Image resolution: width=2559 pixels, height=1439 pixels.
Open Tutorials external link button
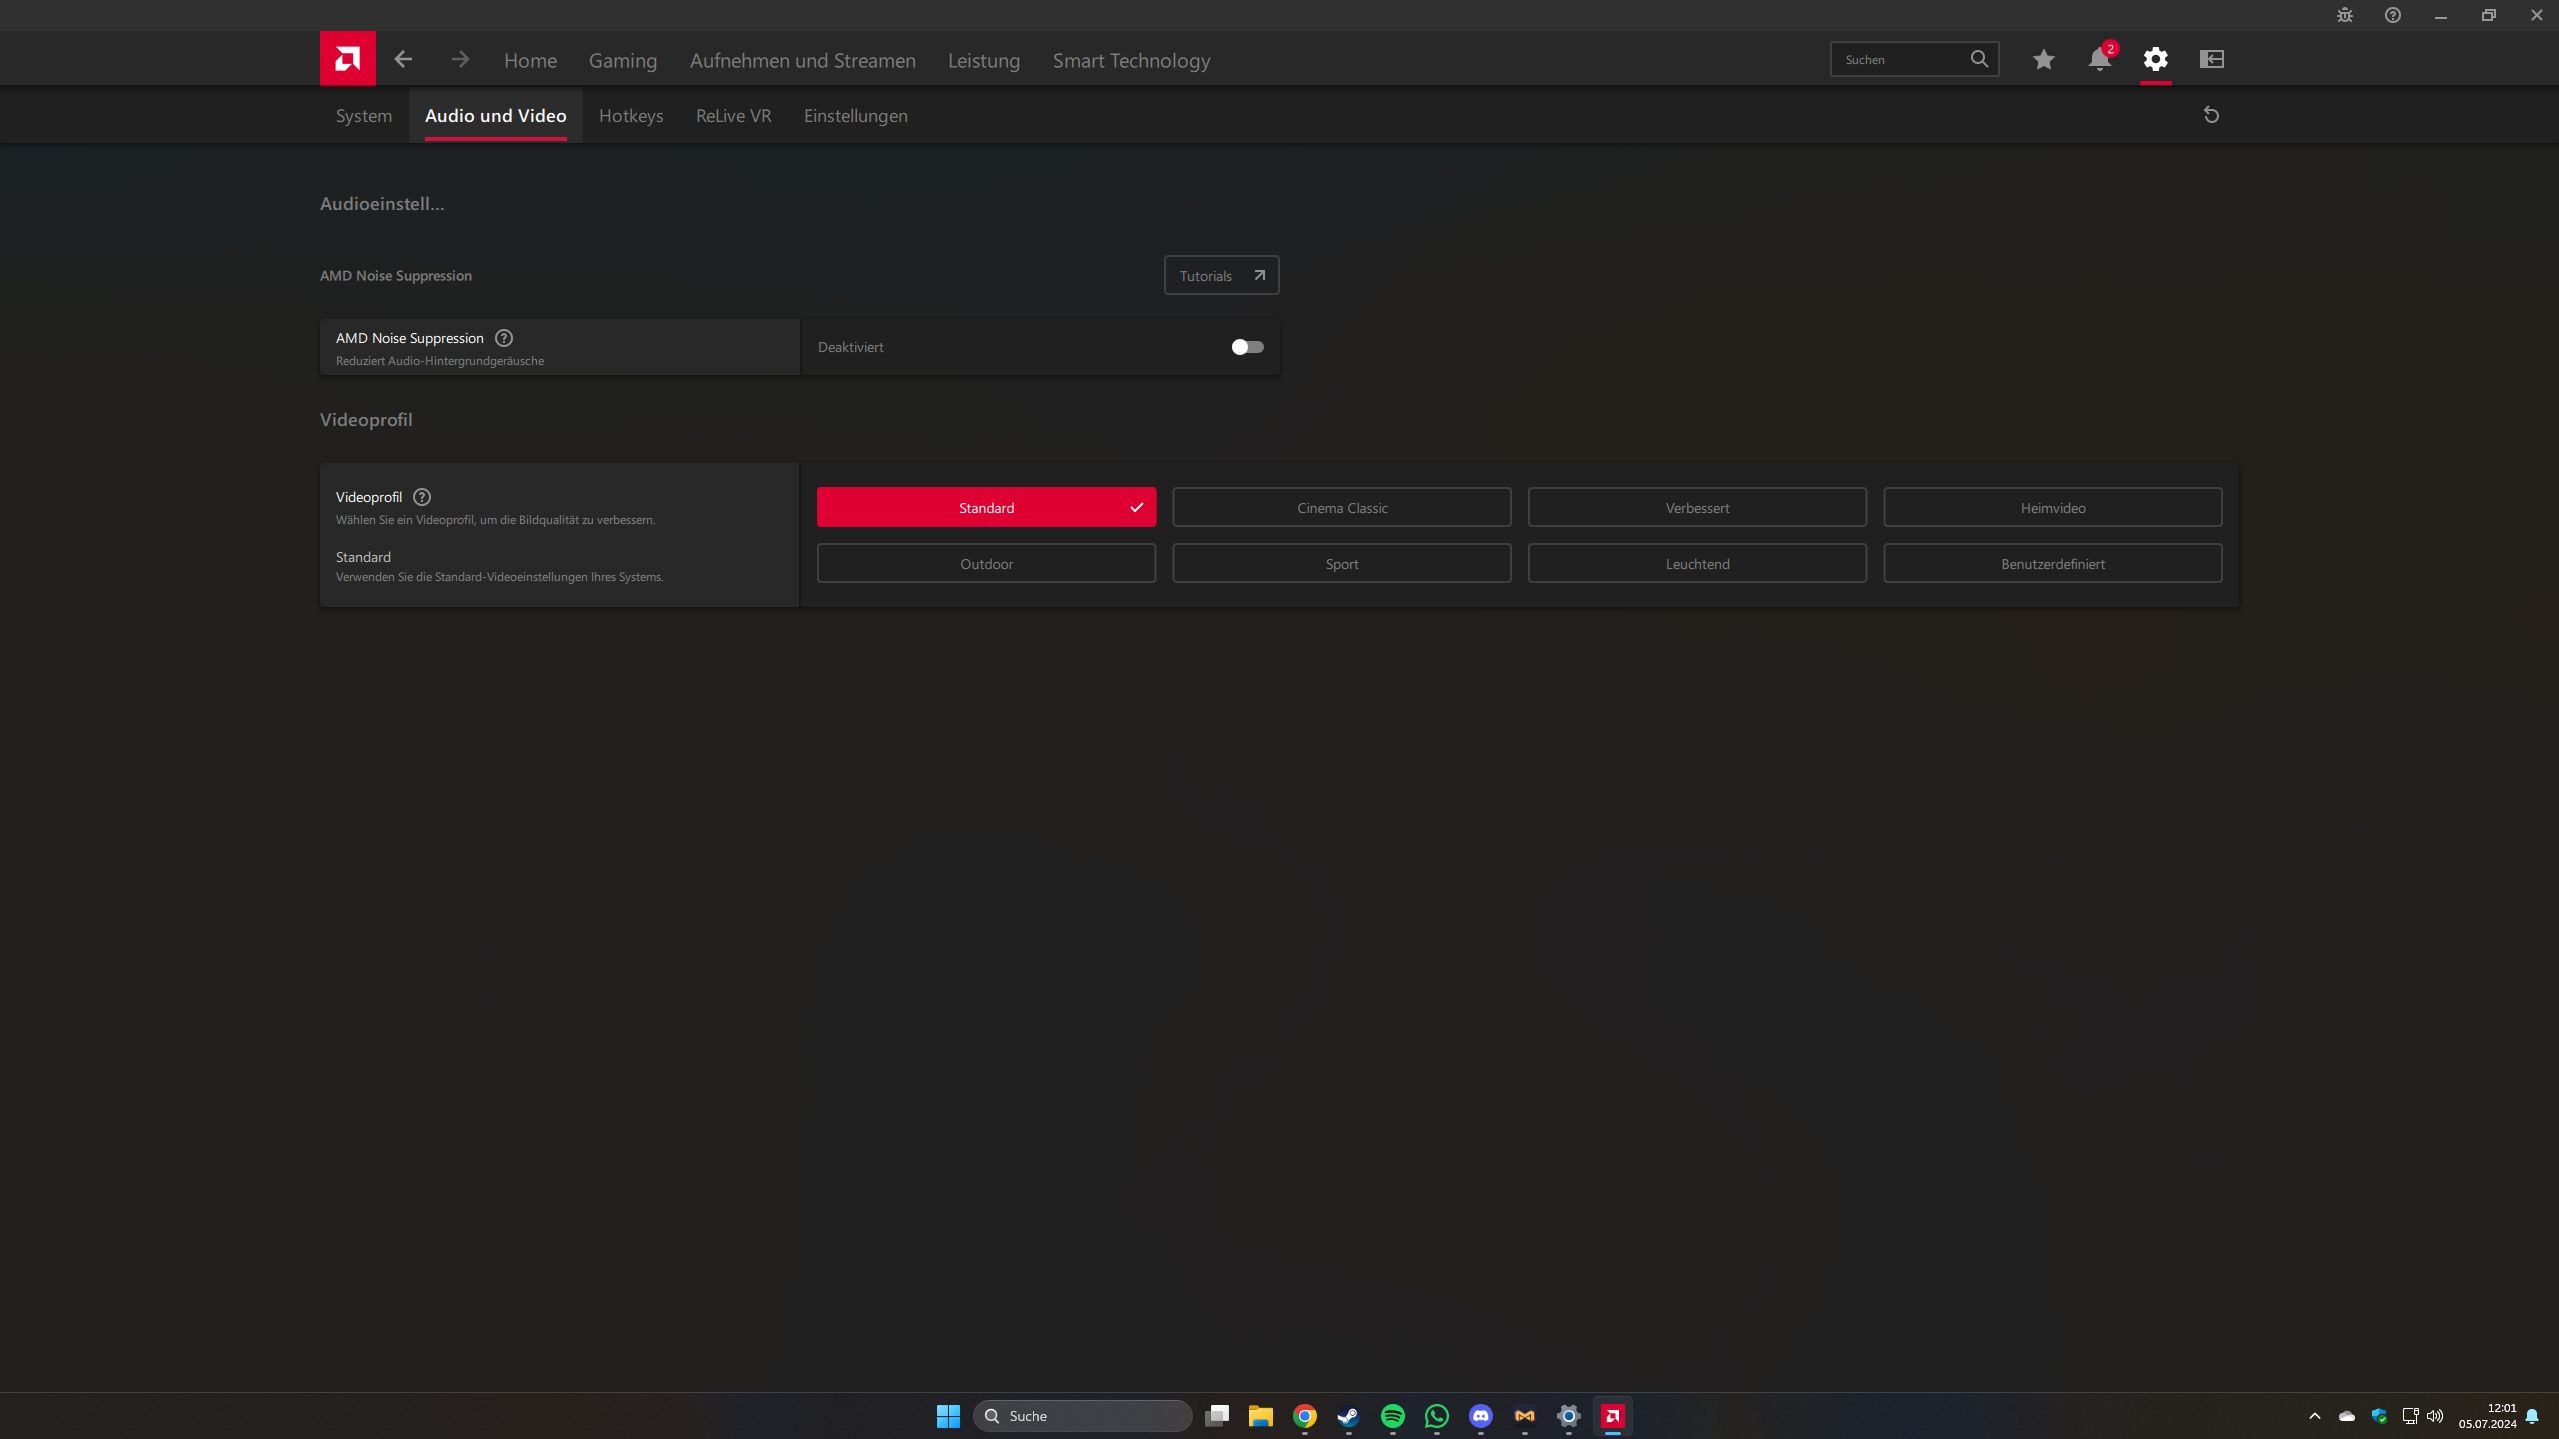[1221, 276]
